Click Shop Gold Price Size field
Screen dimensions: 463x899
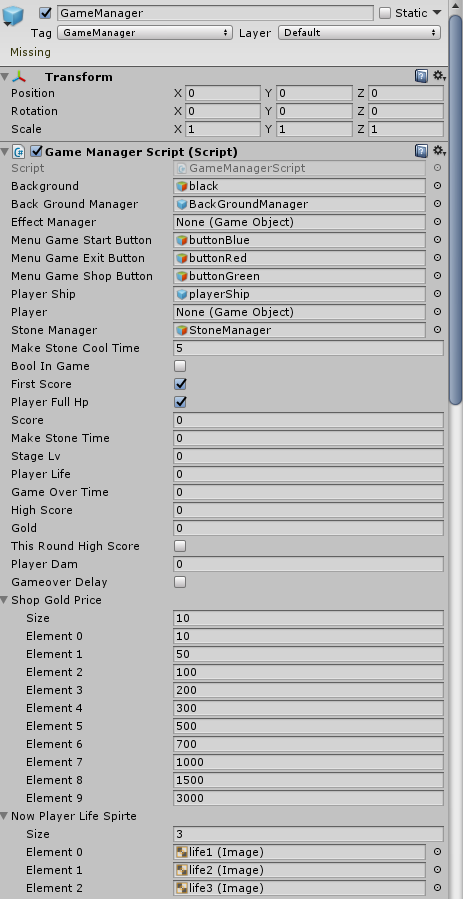click(x=308, y=618)
